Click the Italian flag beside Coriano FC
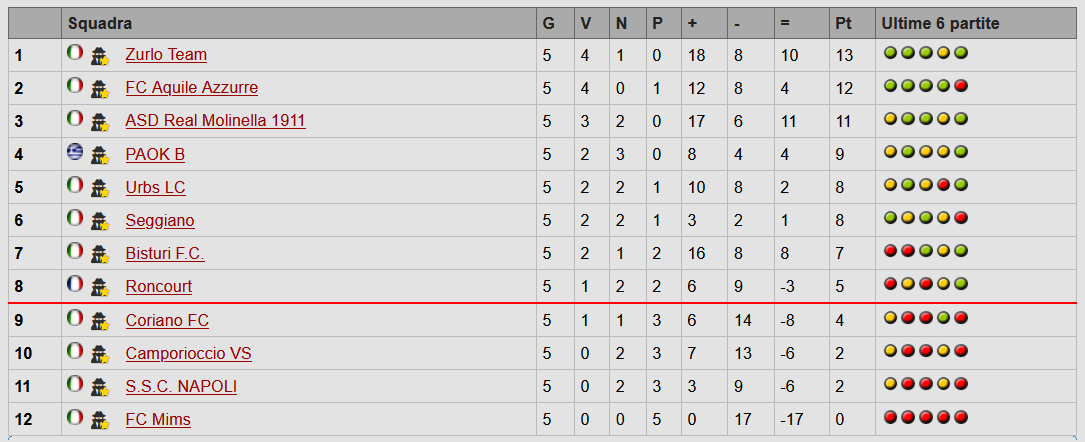 click(75, 318)
